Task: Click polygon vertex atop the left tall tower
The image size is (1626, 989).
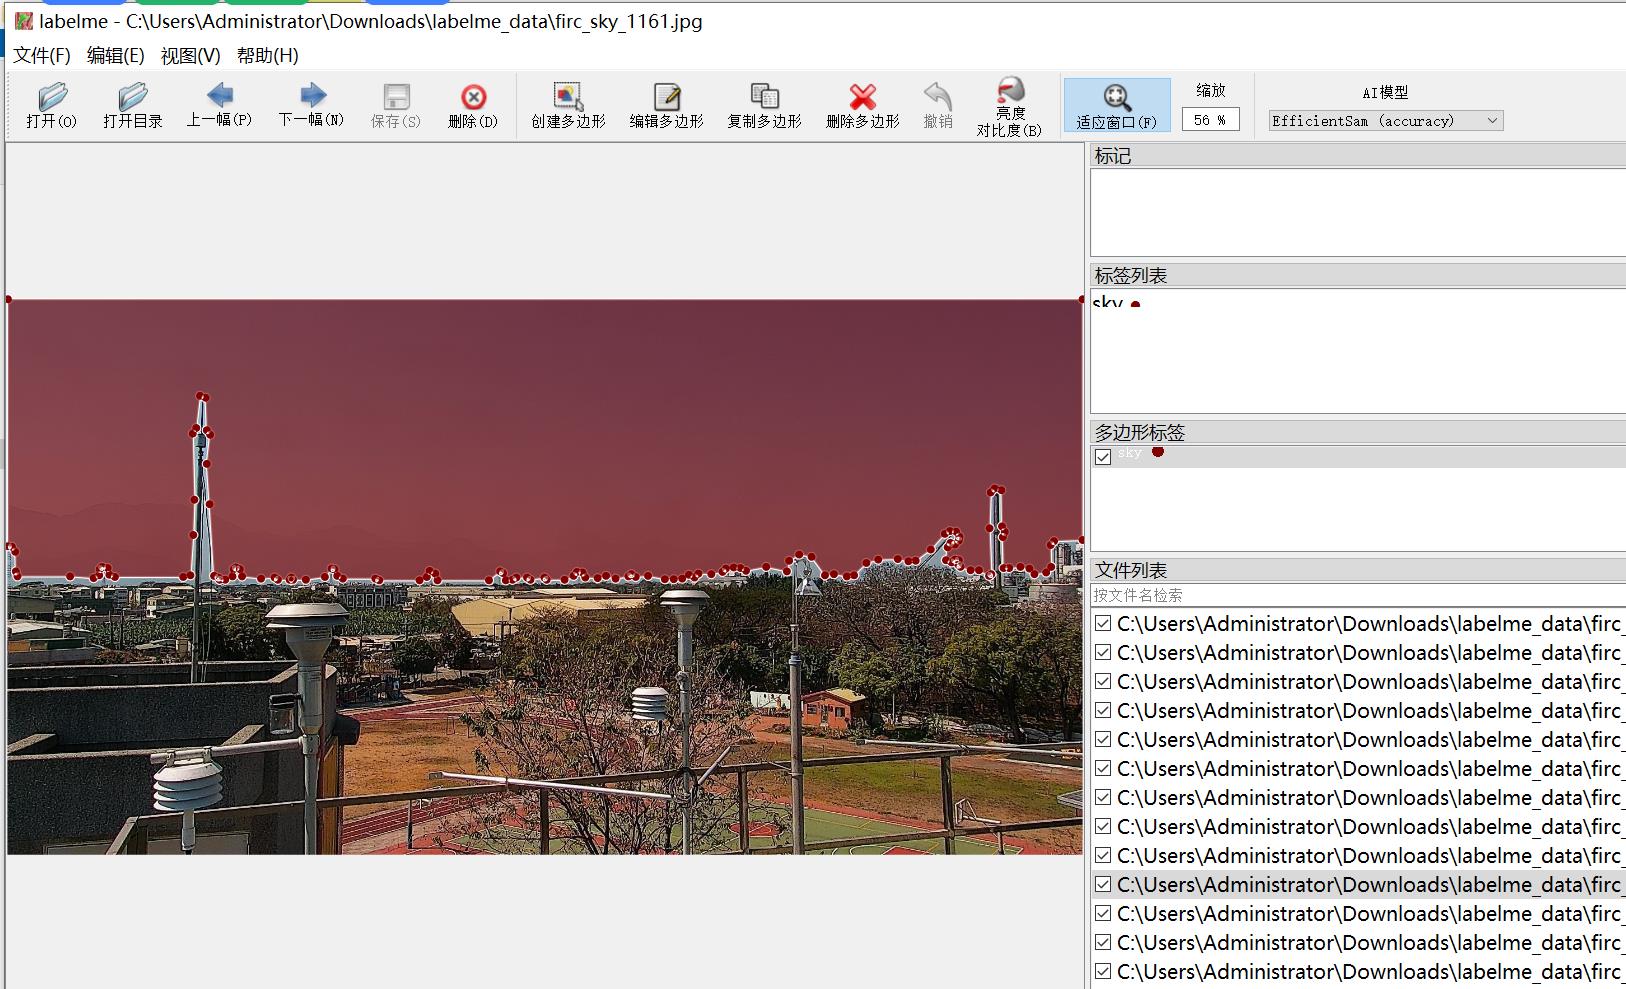Action: point(202,396)
